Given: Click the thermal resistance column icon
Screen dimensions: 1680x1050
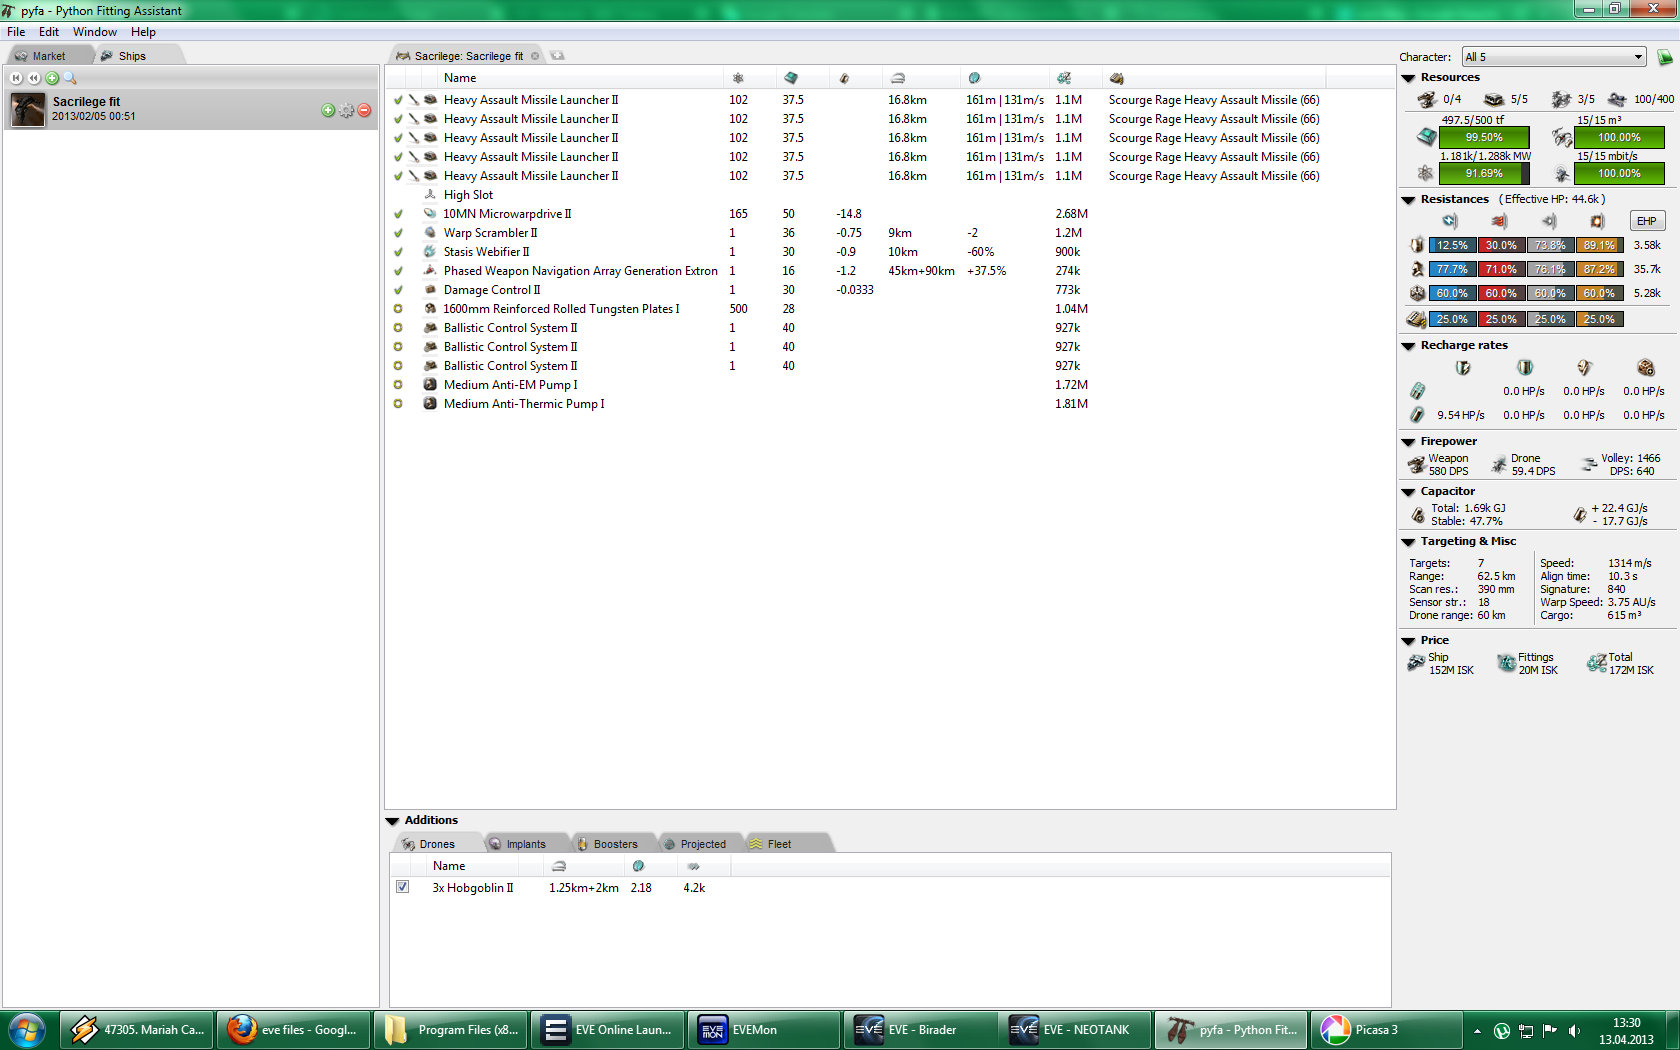Looking at the screenshot, I should [x=1499, y=221].
